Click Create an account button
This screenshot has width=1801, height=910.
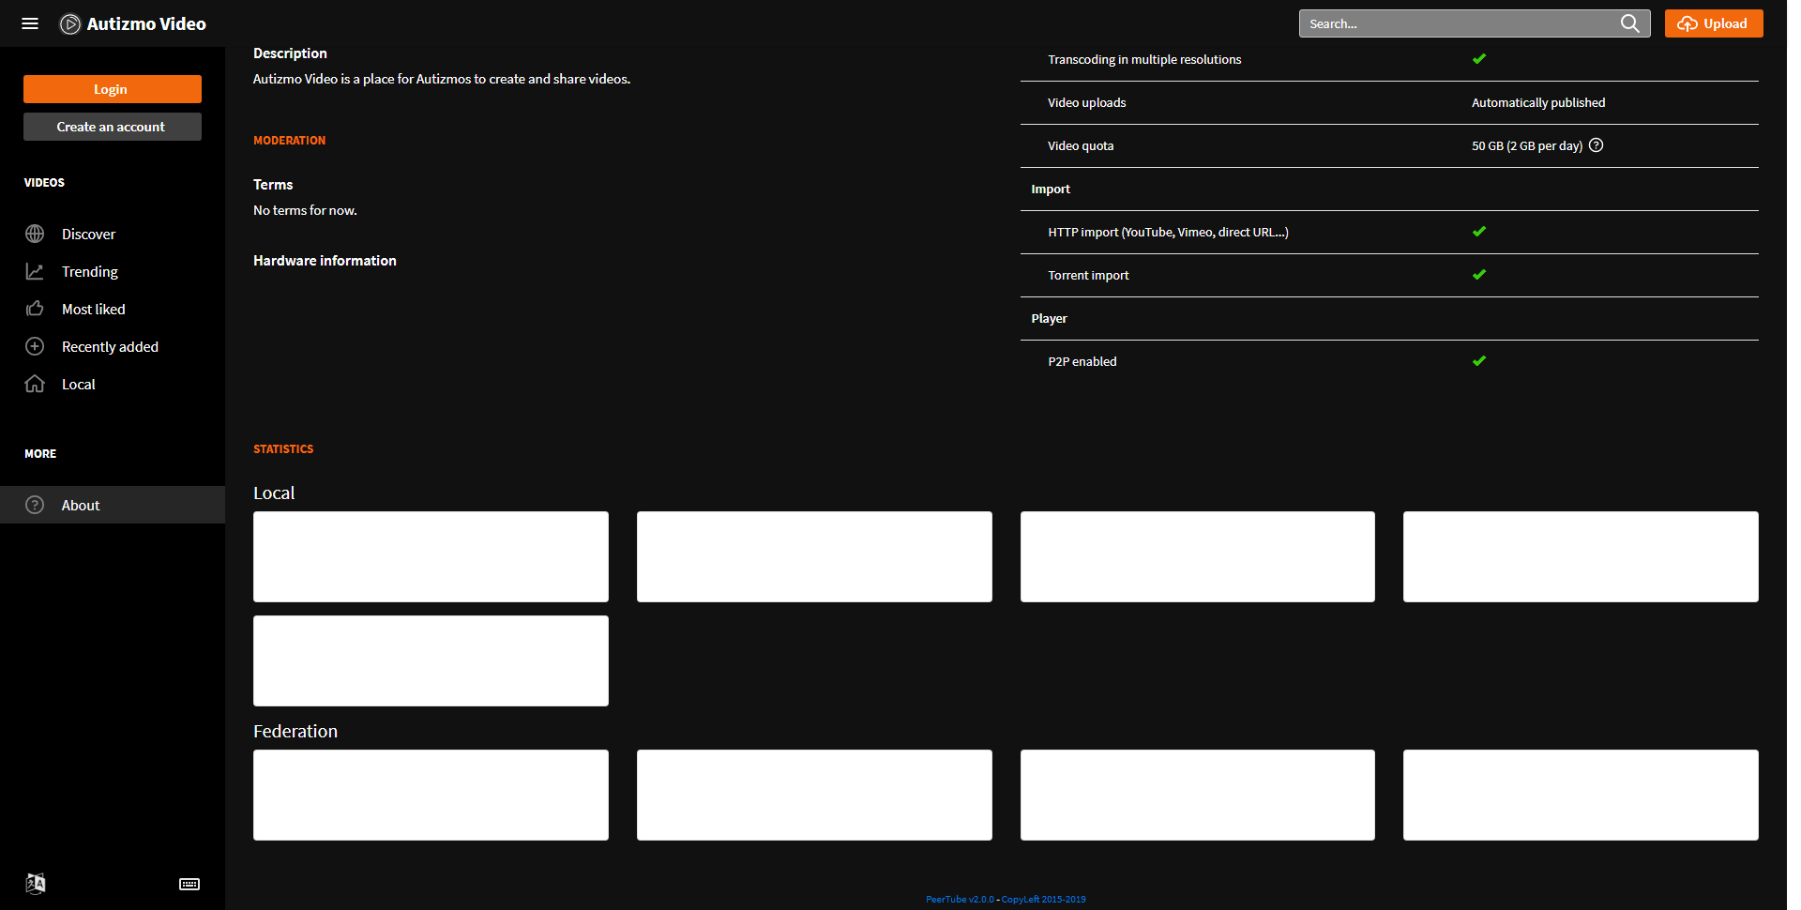coord(112,127)
